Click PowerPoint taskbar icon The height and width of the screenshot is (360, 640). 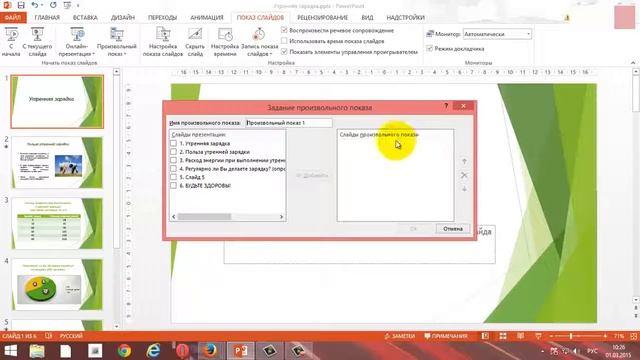pyautogui.click(x=240, y=351)
